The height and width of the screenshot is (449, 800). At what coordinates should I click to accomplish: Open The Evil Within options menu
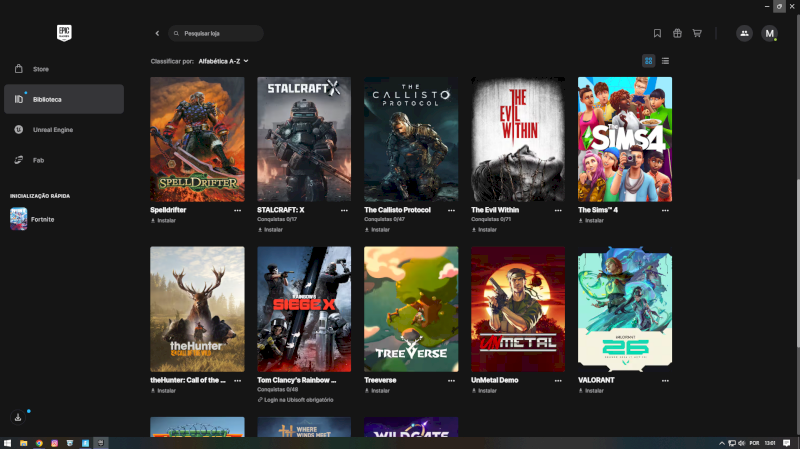pyautogui.click(x=558, y=210)
